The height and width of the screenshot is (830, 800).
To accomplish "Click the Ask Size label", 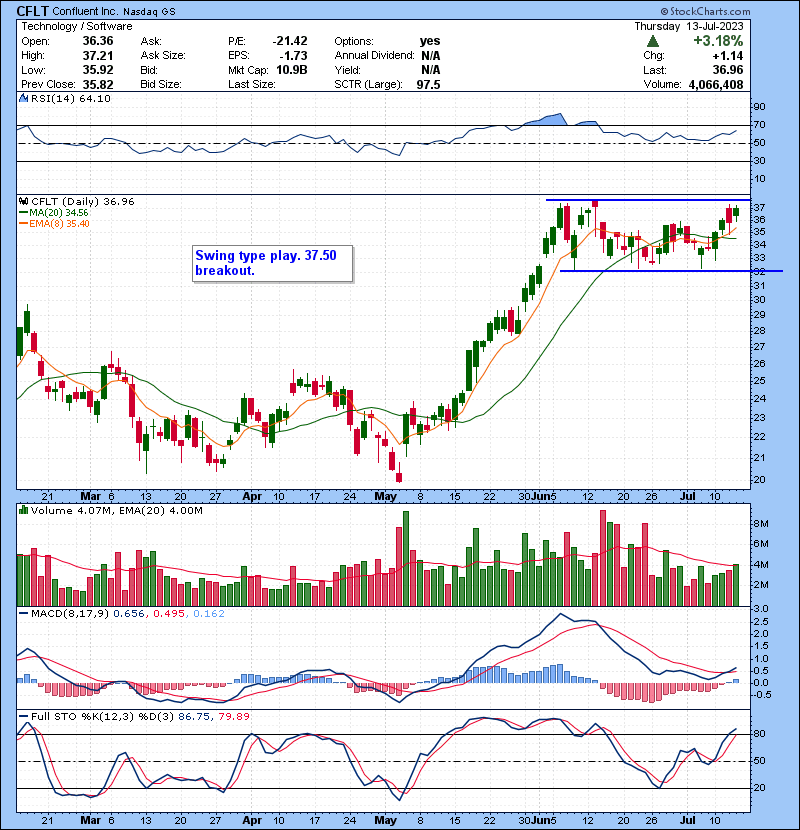I will pos(163,55).
